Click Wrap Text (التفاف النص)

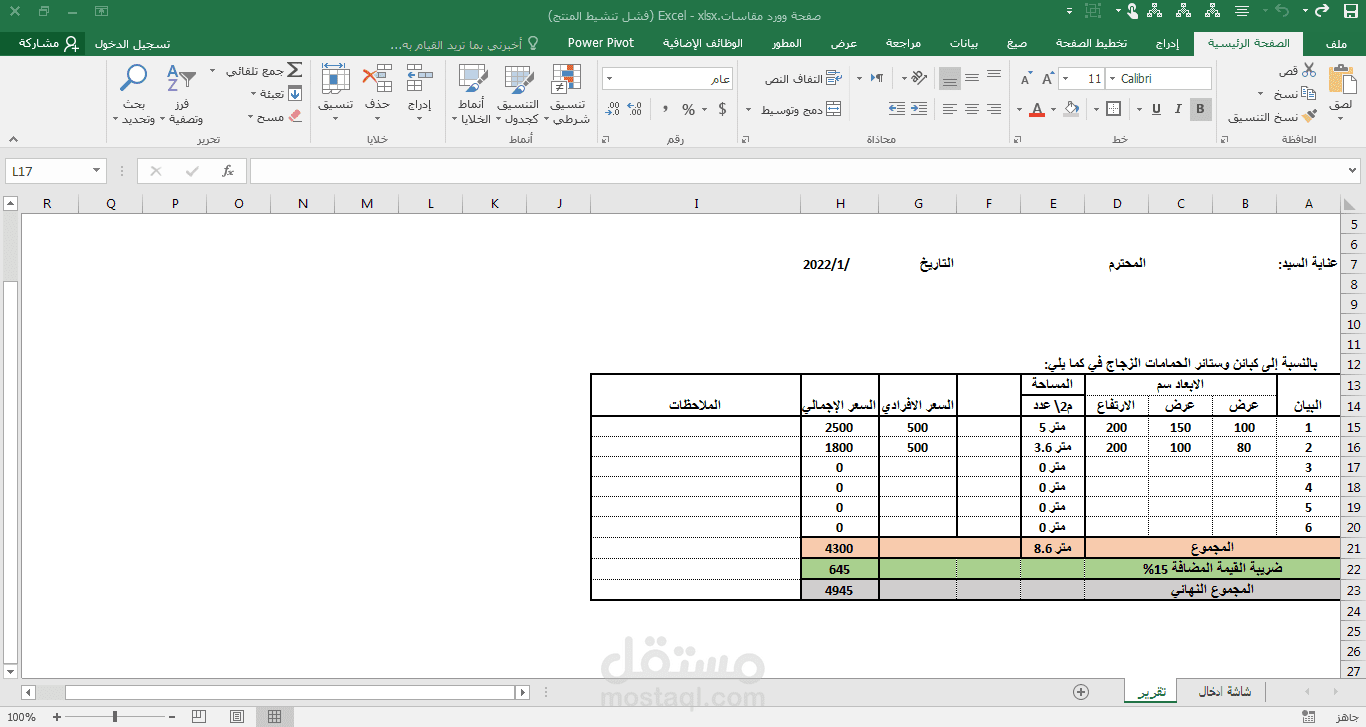tap(803, 78)
